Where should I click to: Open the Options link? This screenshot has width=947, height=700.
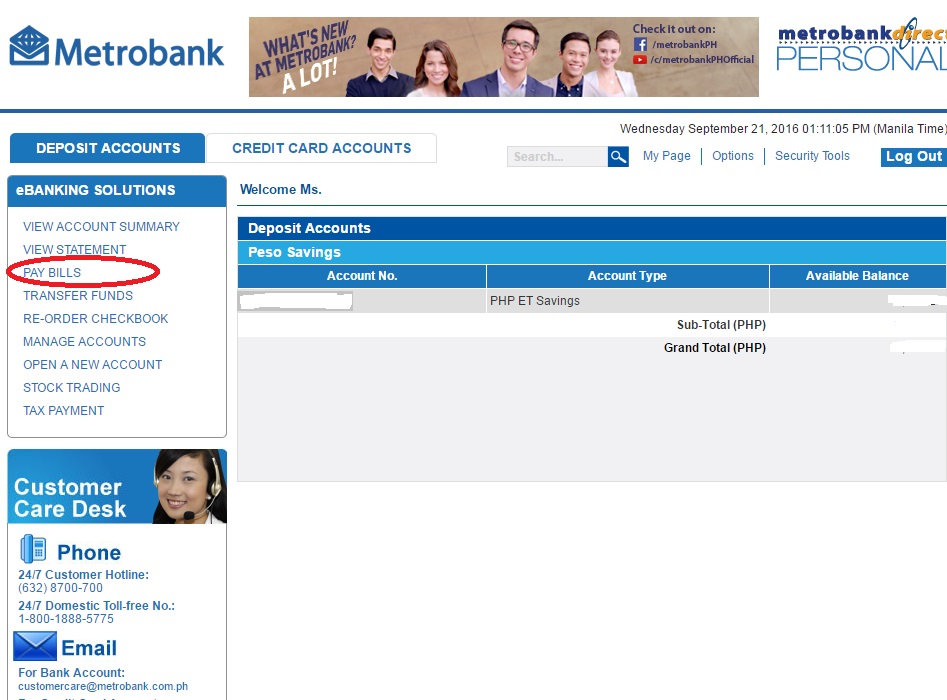pos(733,156)
